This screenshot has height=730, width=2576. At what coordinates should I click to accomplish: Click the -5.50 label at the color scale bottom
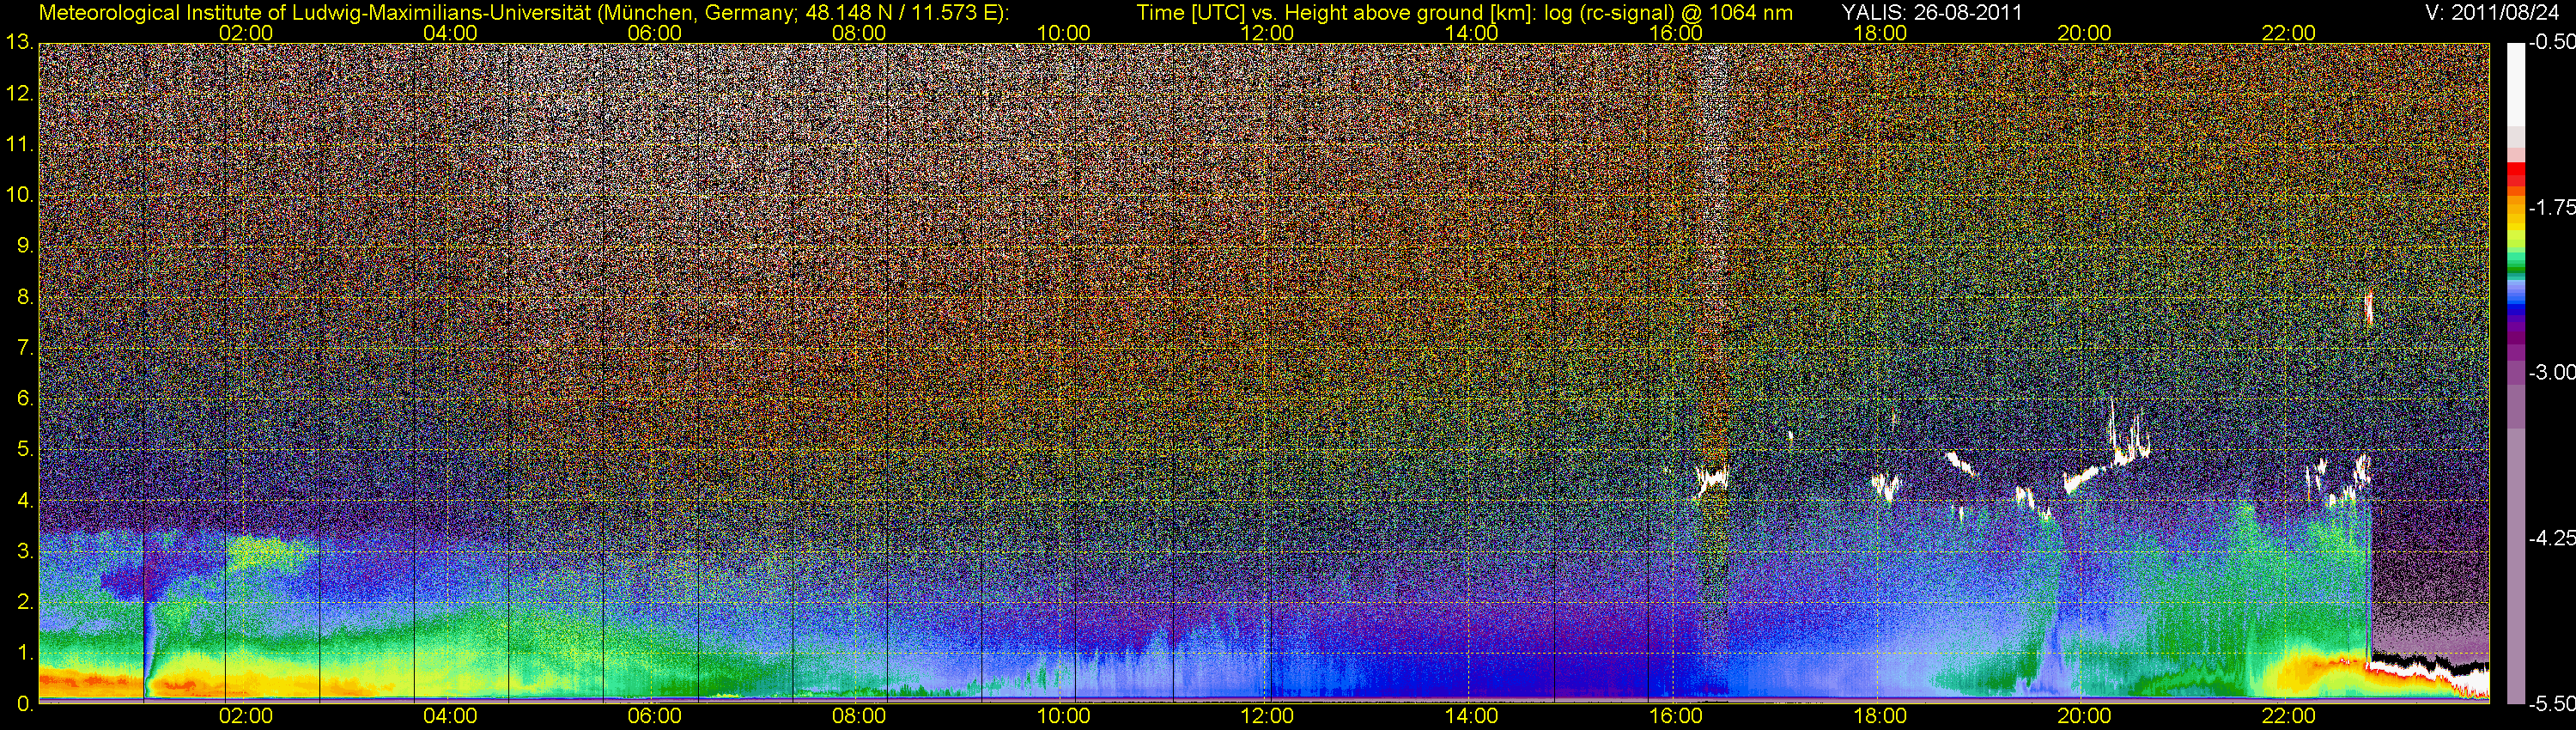[x=2551, y=704]
